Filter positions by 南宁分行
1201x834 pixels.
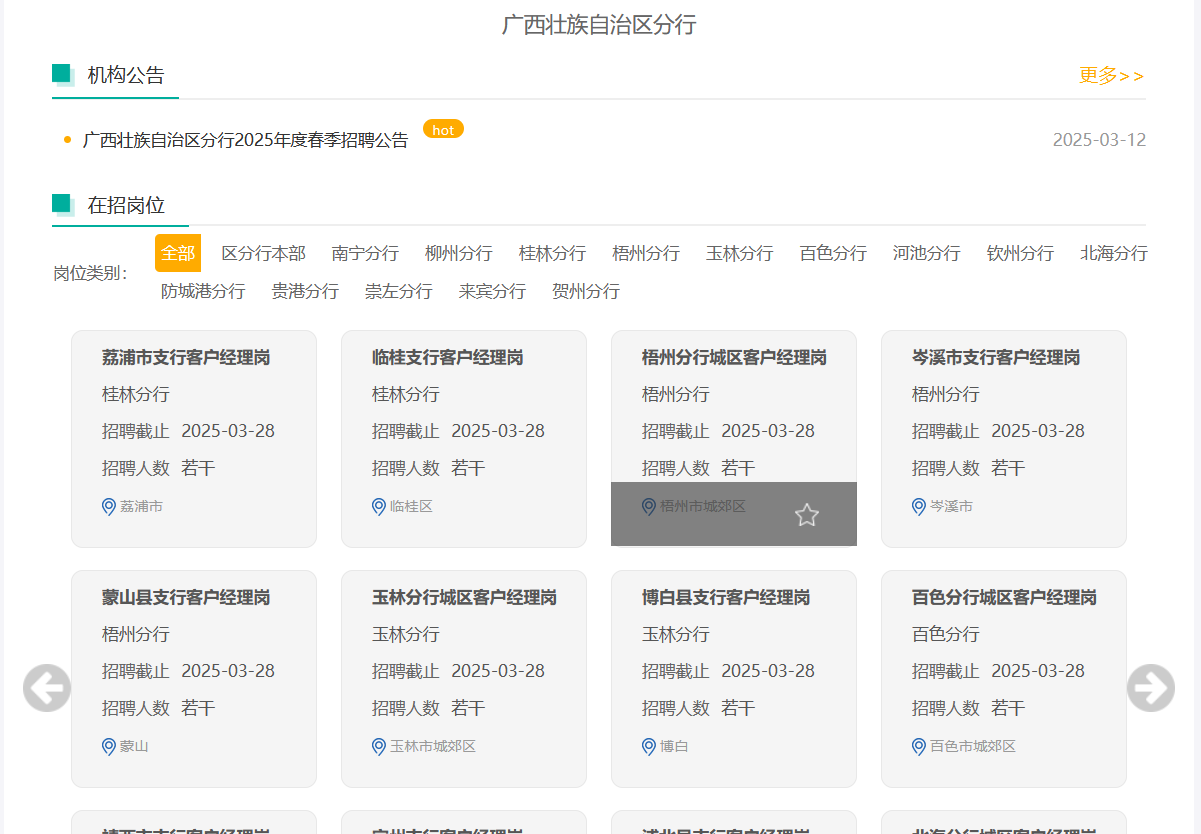[365, 253]
